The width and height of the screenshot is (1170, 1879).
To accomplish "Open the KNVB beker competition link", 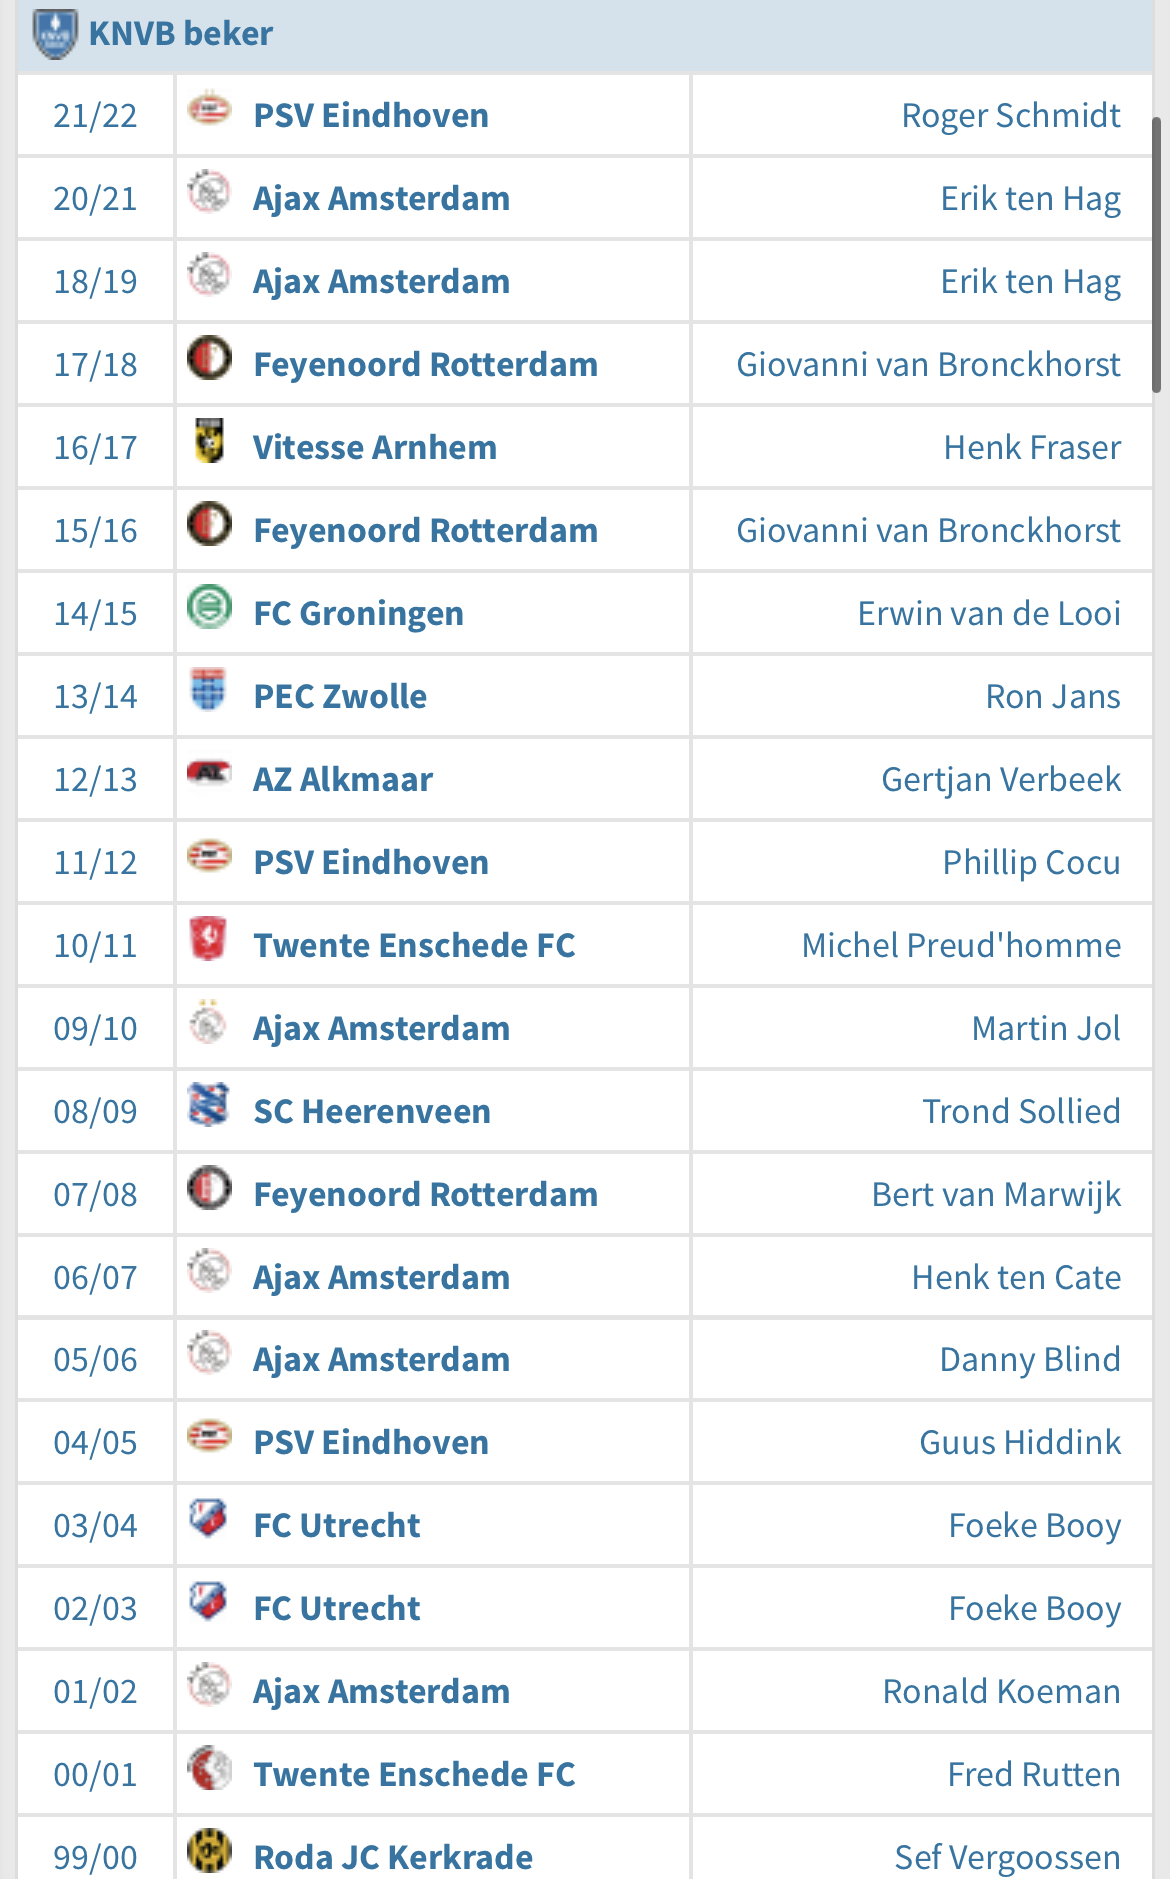I will click(x=181, y=33).
